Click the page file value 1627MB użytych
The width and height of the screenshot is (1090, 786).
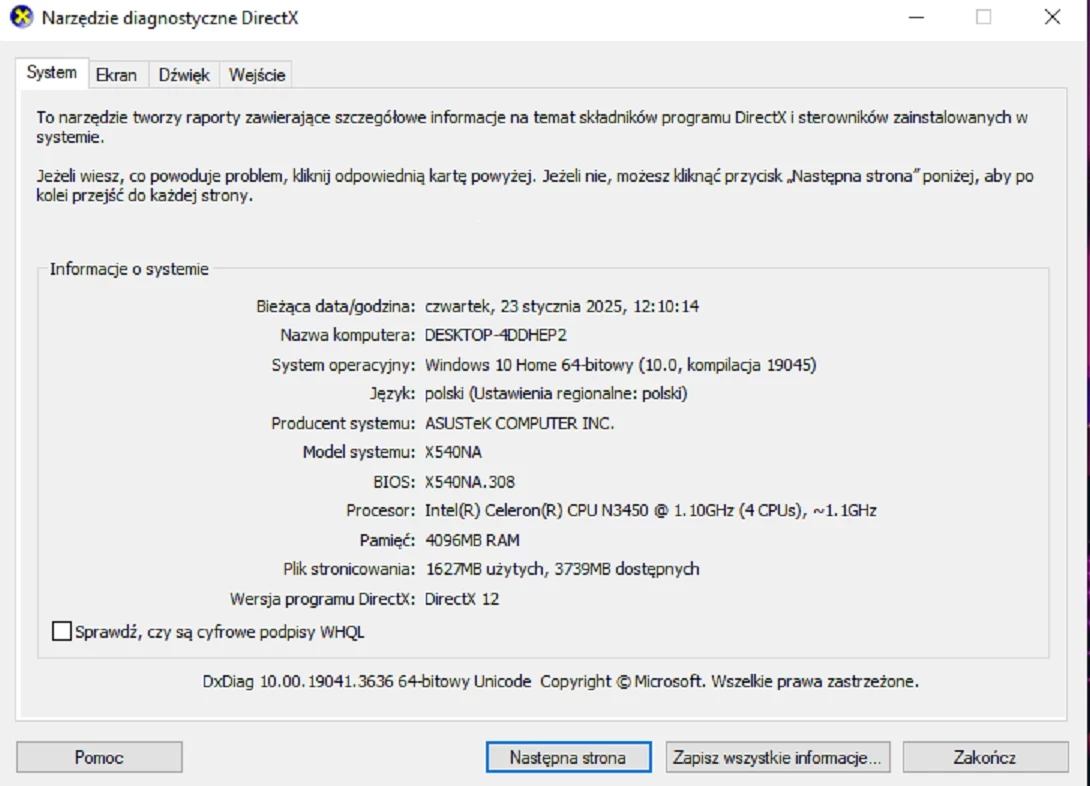pyautogui.click(x=562, y=569)
